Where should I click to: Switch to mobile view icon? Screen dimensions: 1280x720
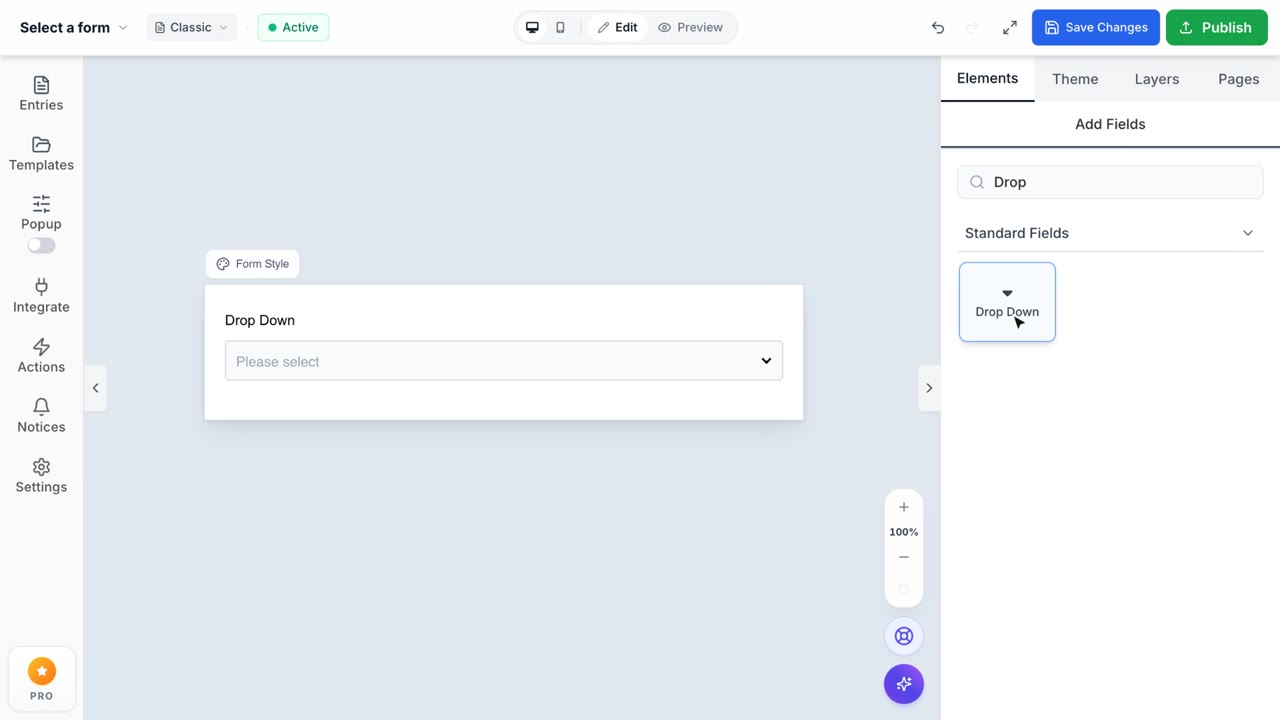coord(560,27)
